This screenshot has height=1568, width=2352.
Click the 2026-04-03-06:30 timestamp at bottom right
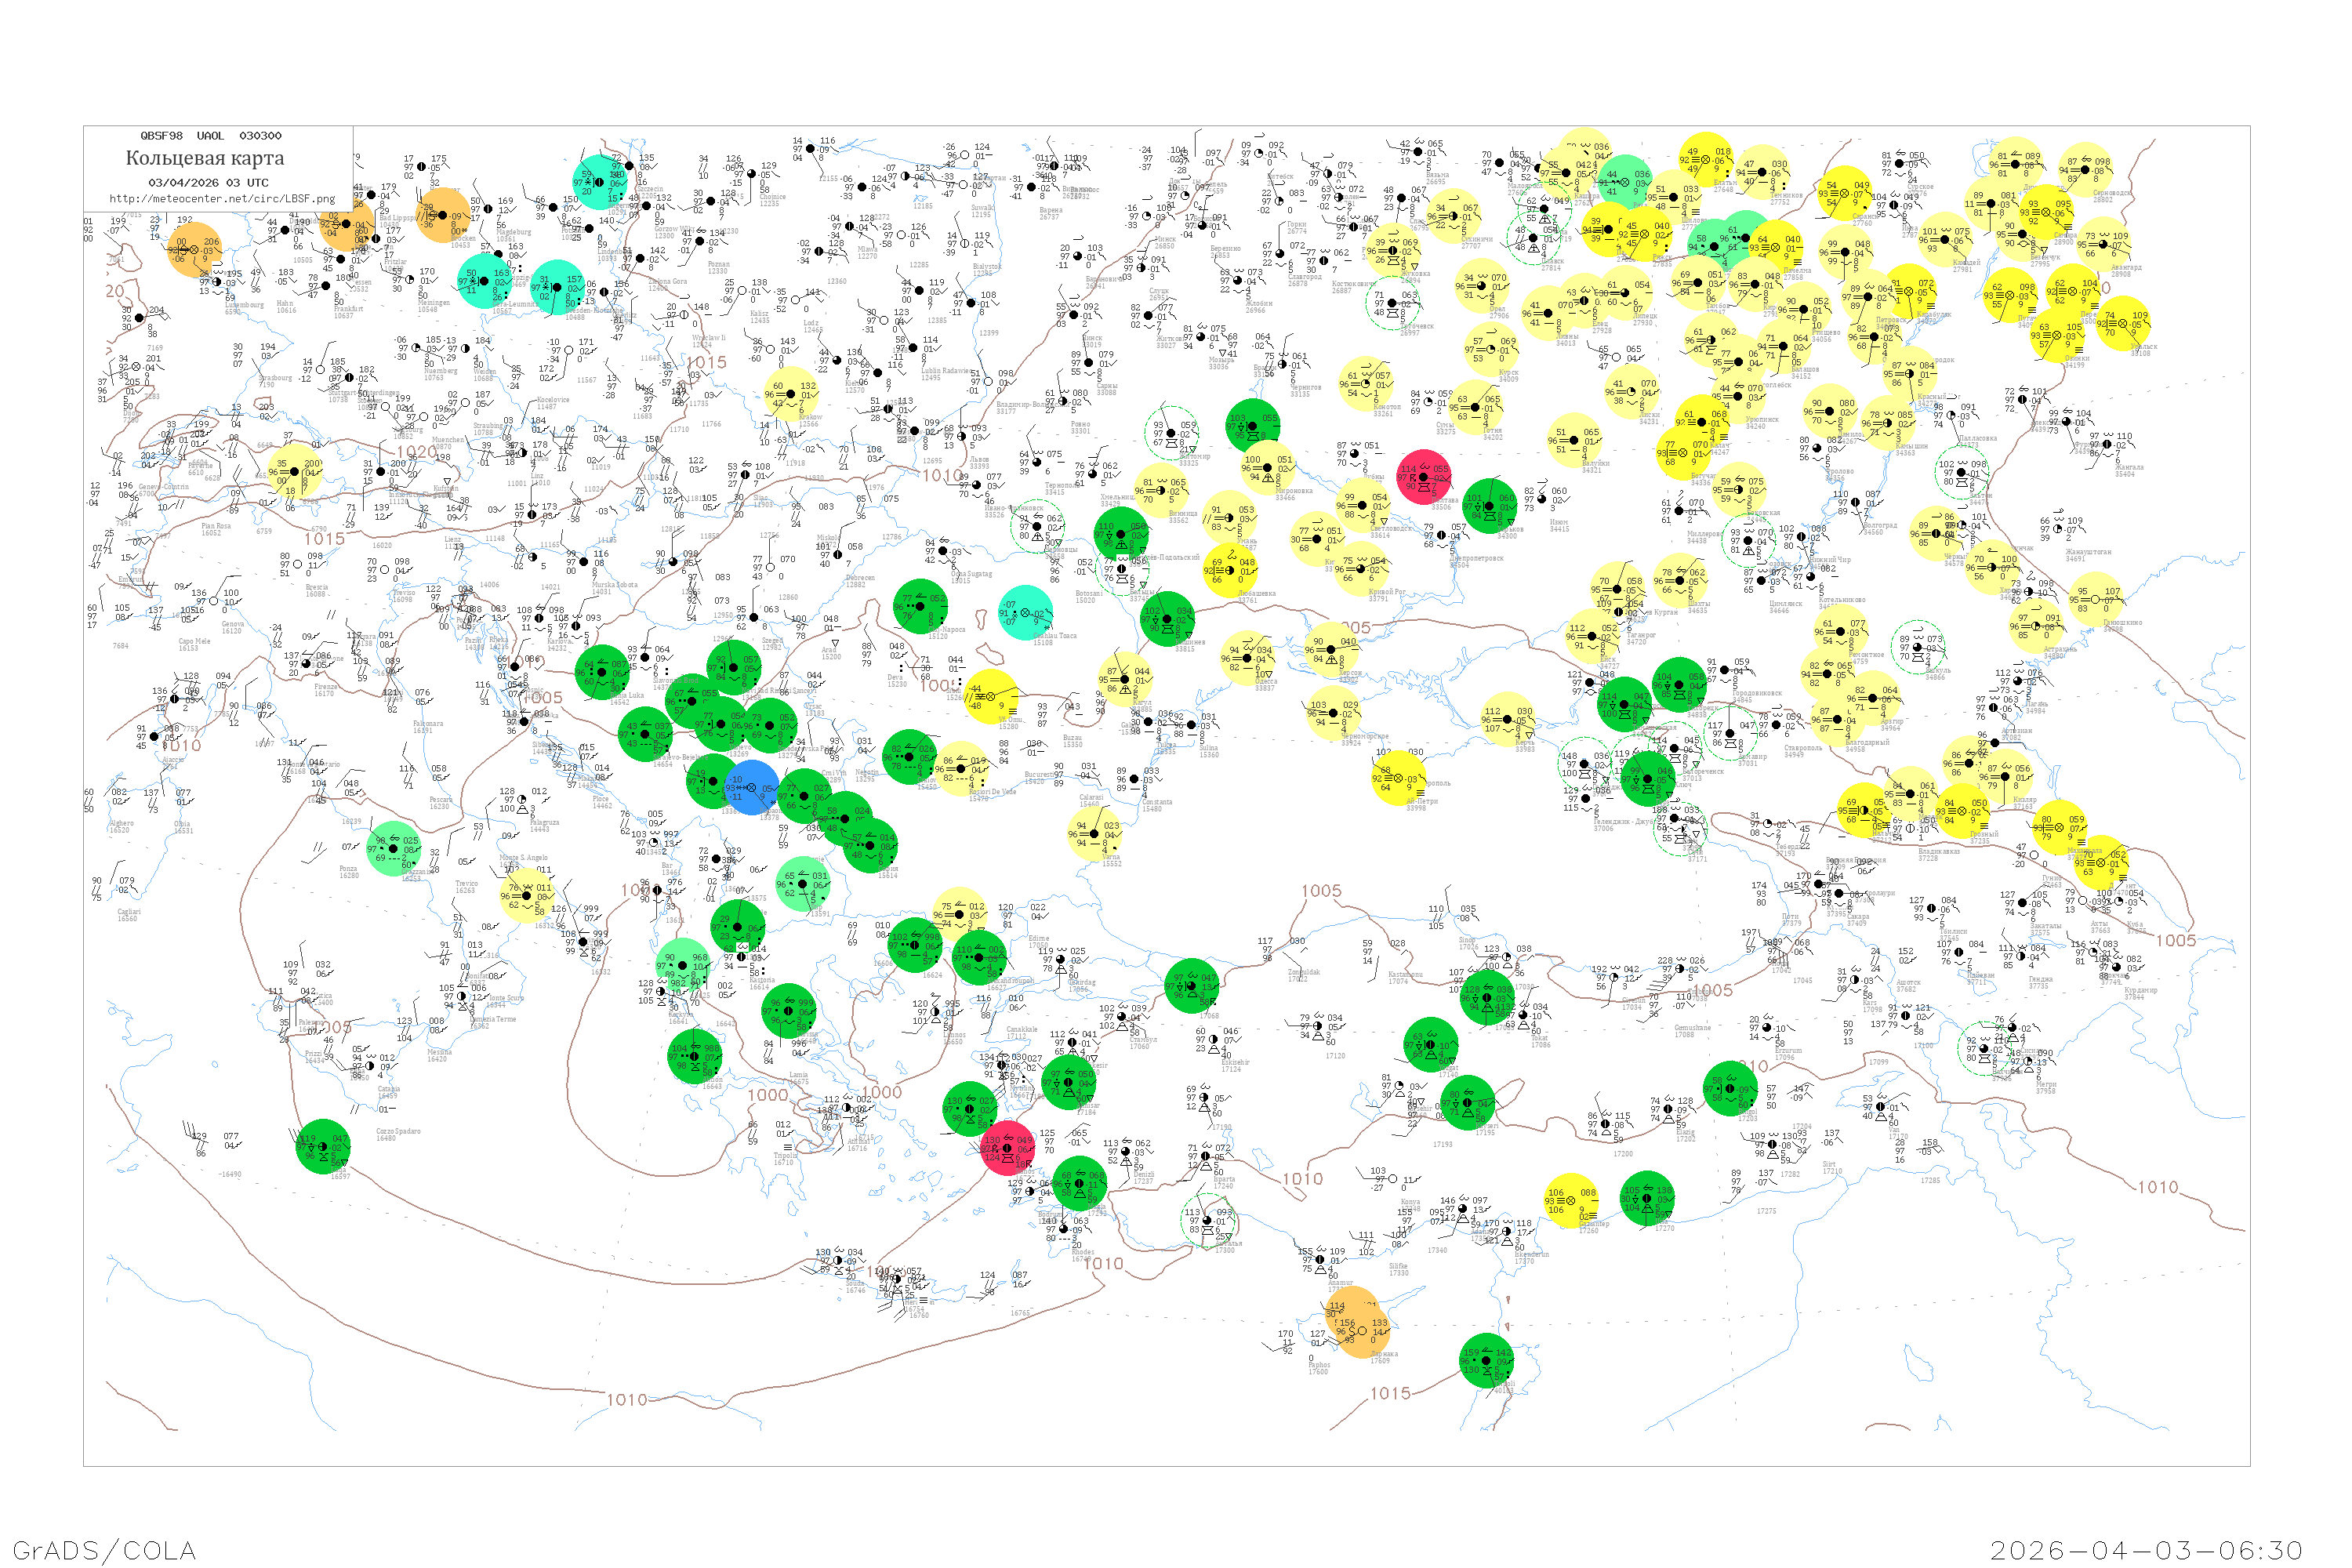pyautogui.click(x=2146, y=1550)
